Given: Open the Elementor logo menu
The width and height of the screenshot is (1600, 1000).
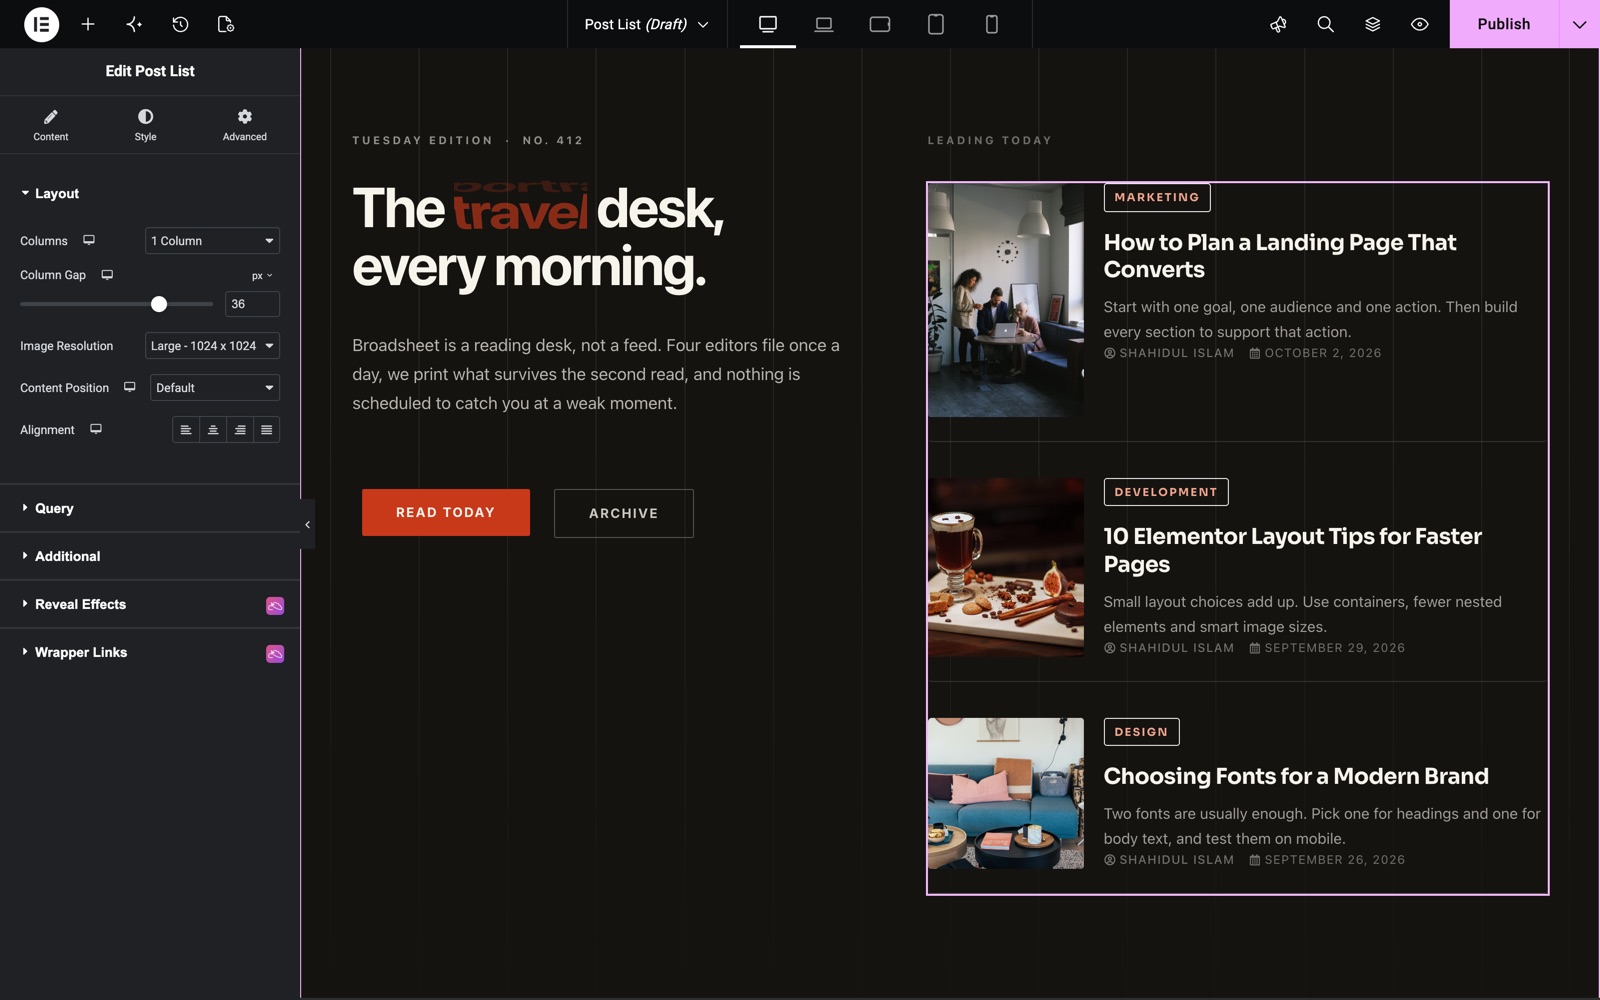Looking at the screenshot, I should (x=41, y=24).
